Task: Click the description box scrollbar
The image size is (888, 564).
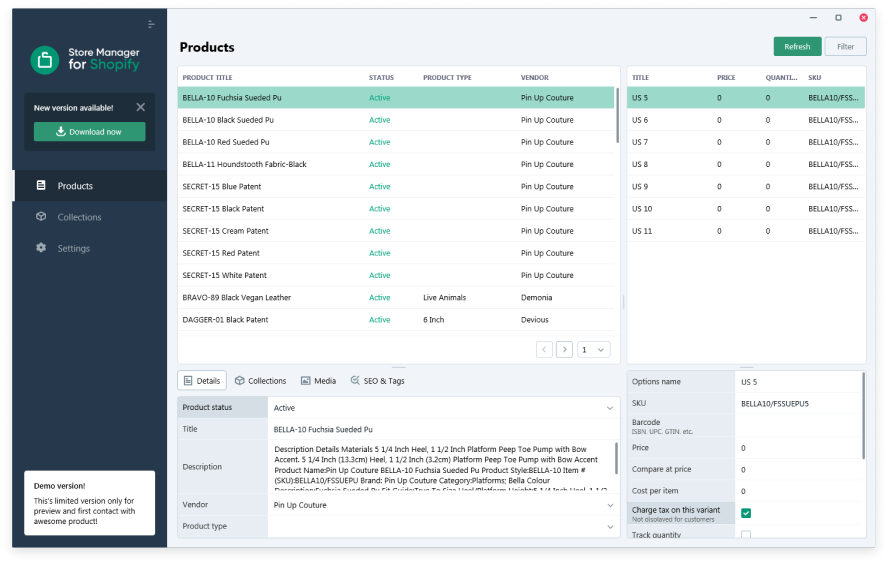Action: pos(617,459)
